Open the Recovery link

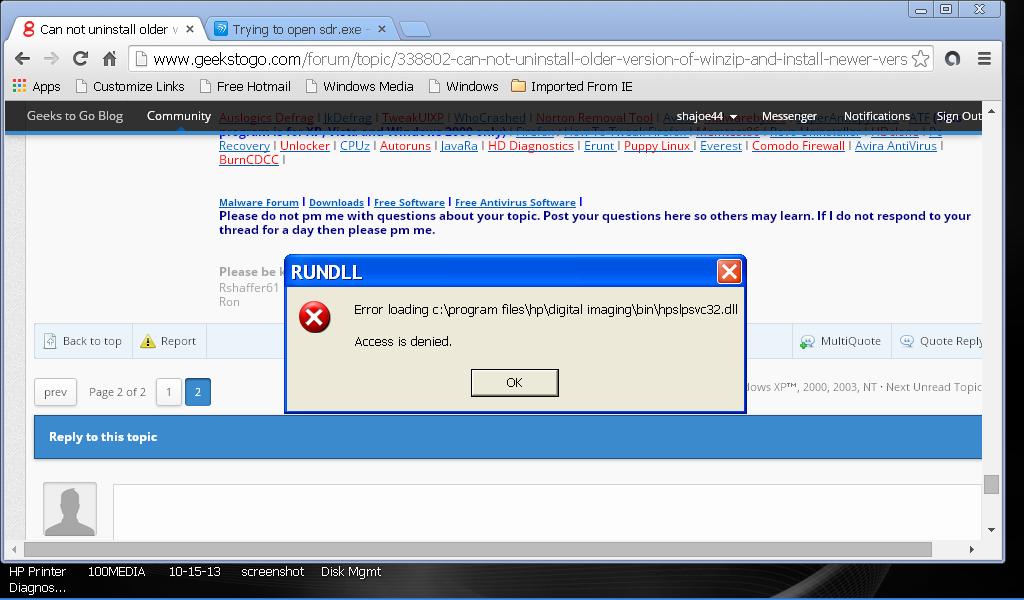(244, 146)
